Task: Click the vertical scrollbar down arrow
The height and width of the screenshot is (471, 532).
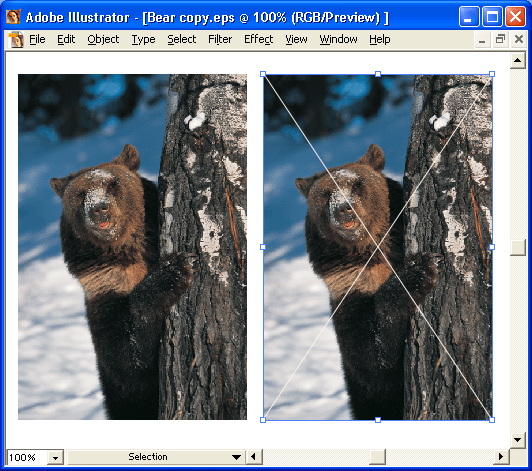Action: tap(517, 440)
